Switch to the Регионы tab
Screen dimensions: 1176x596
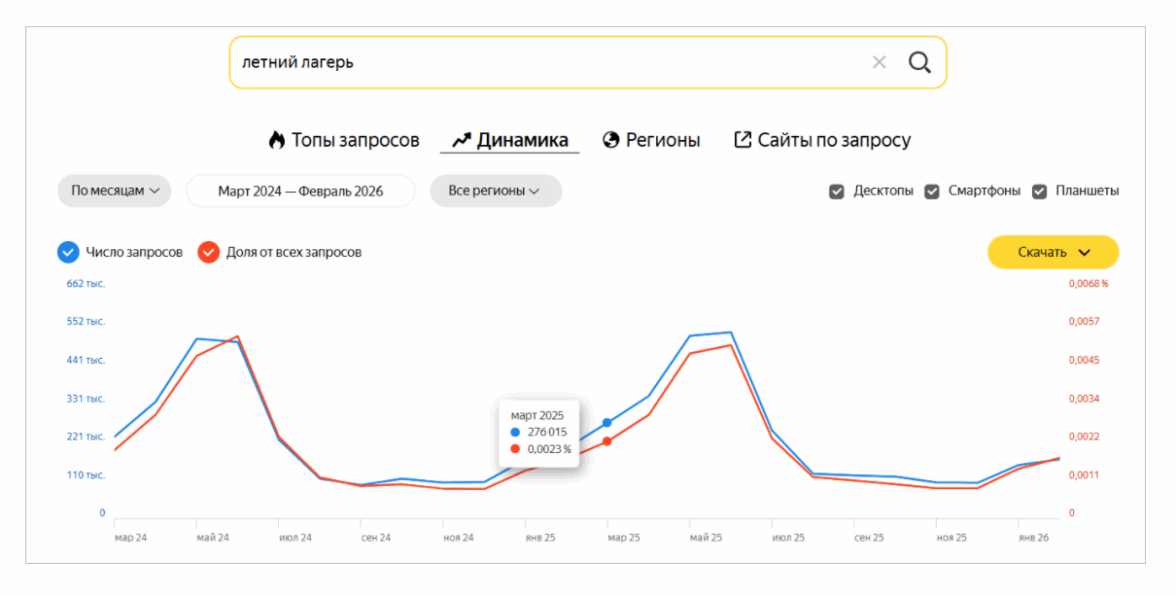(x=662, y=140)
